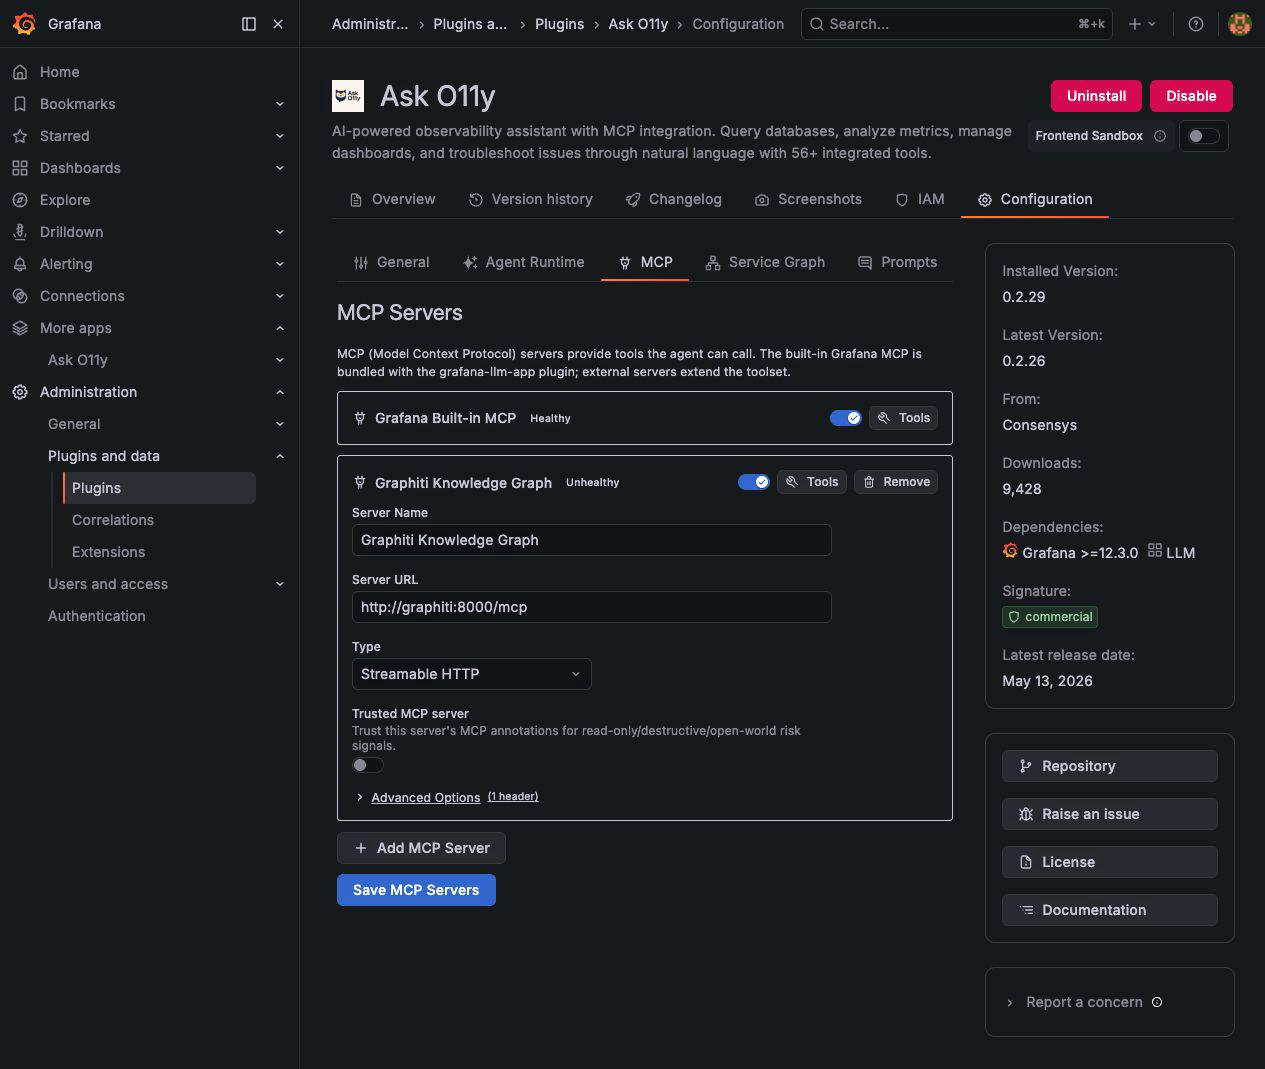Image resolution: width=1265 pixels, height=1069 pixels.
Task: Switch to the Service Graph tab
Action: coord(765,262)
